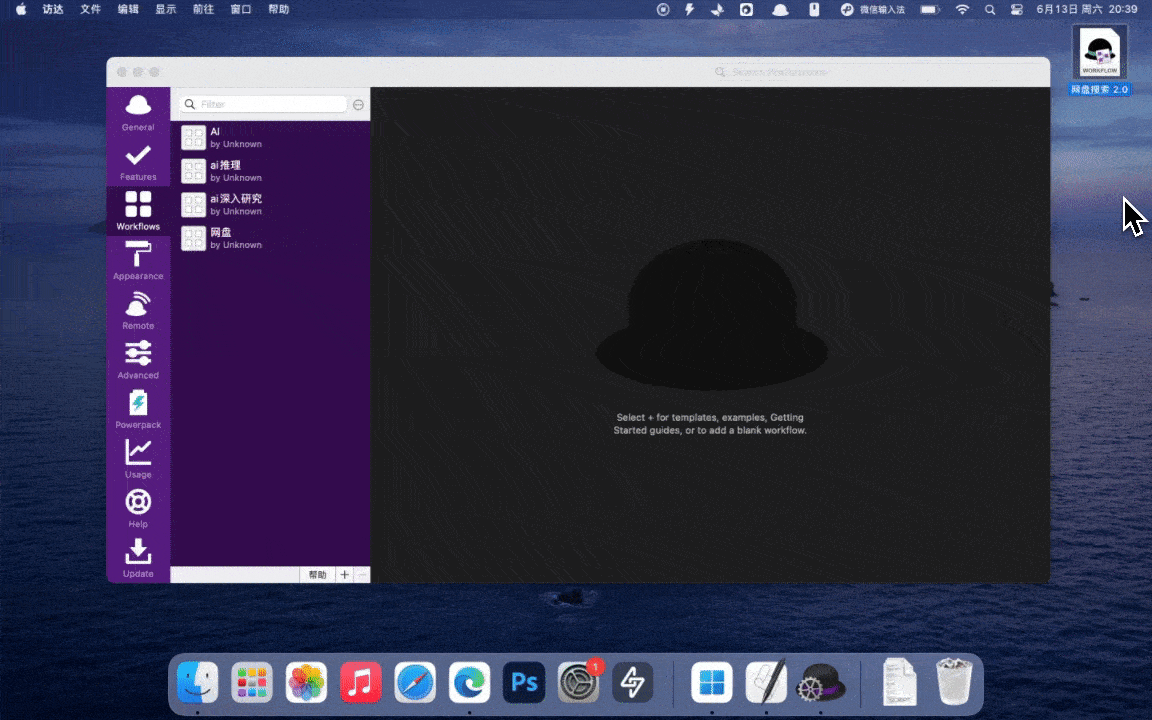
Task: Open the Update section
Action: coord(138,558)
